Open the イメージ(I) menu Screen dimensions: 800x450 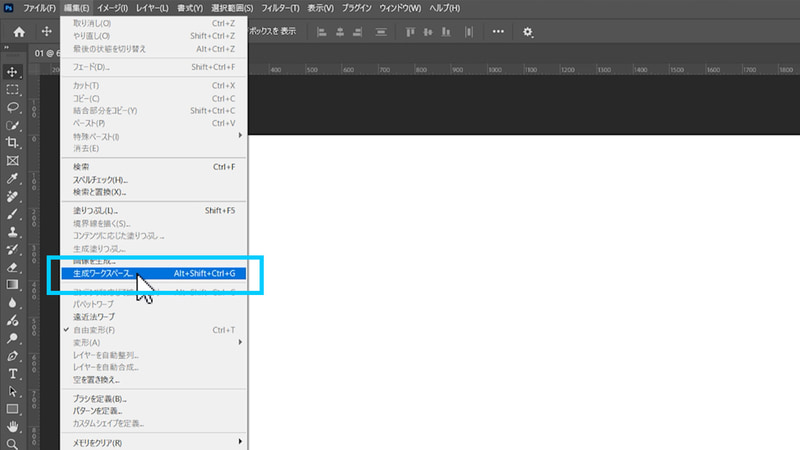point(112,8)
